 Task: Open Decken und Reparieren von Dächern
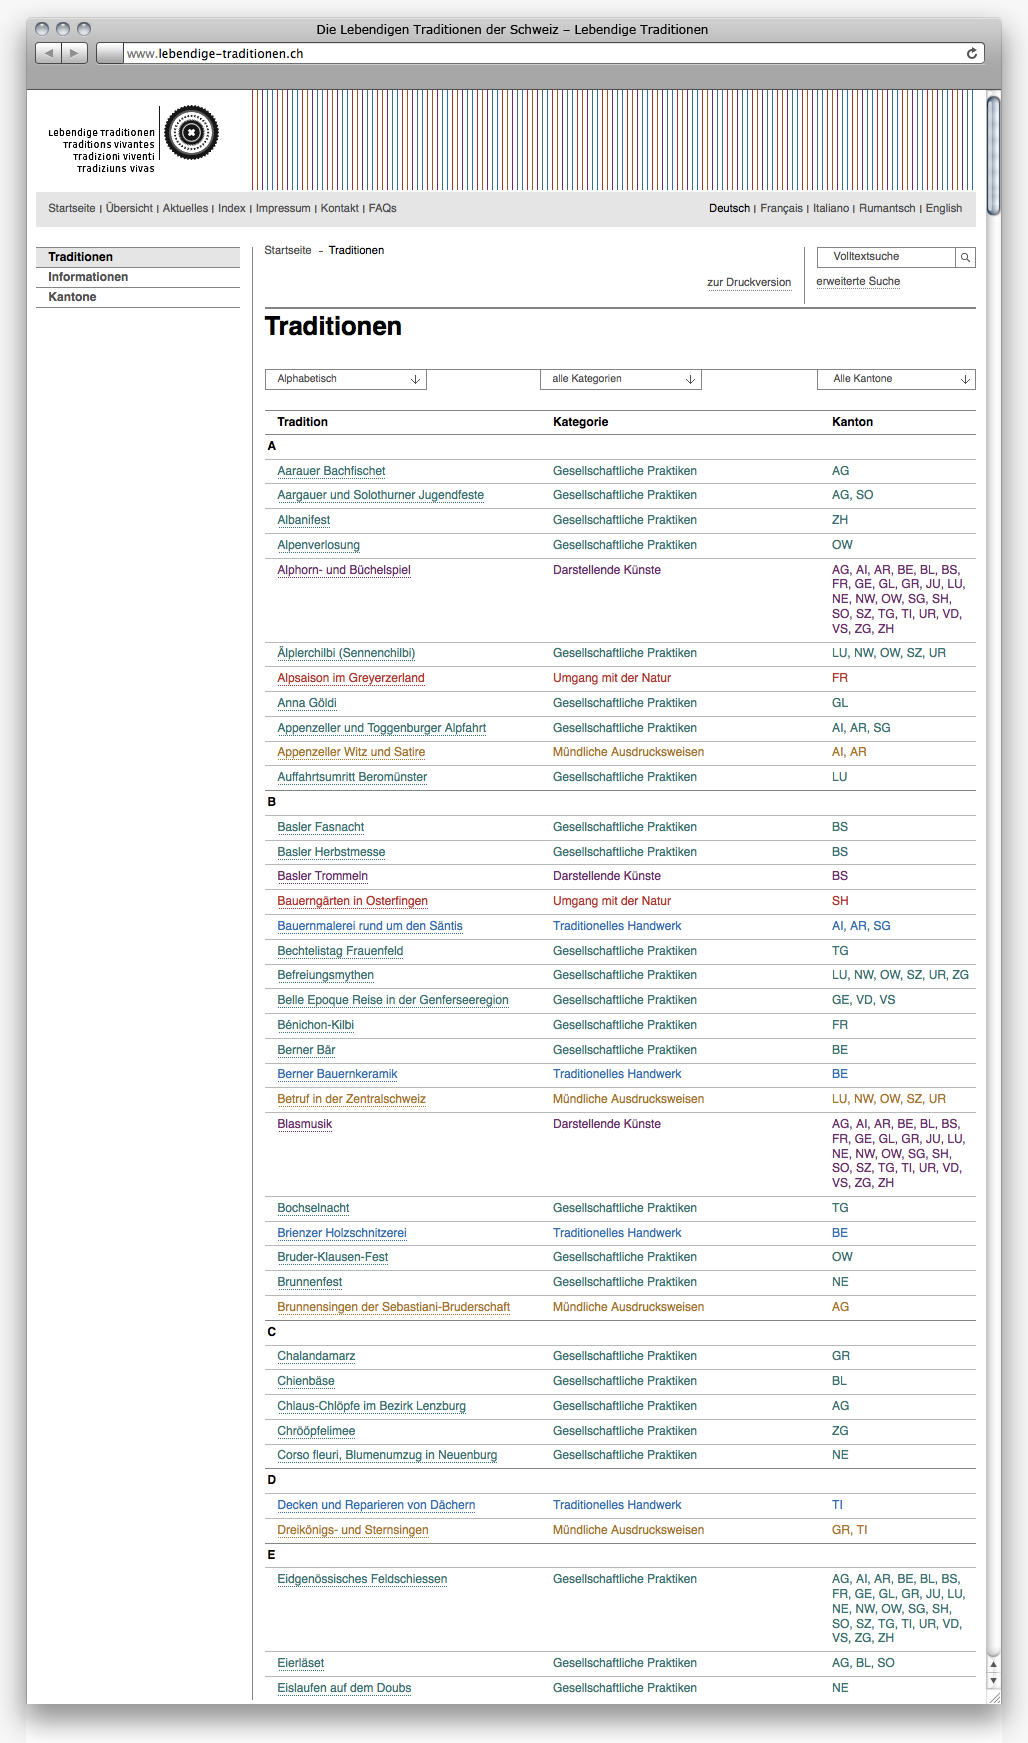point(376,1505)
